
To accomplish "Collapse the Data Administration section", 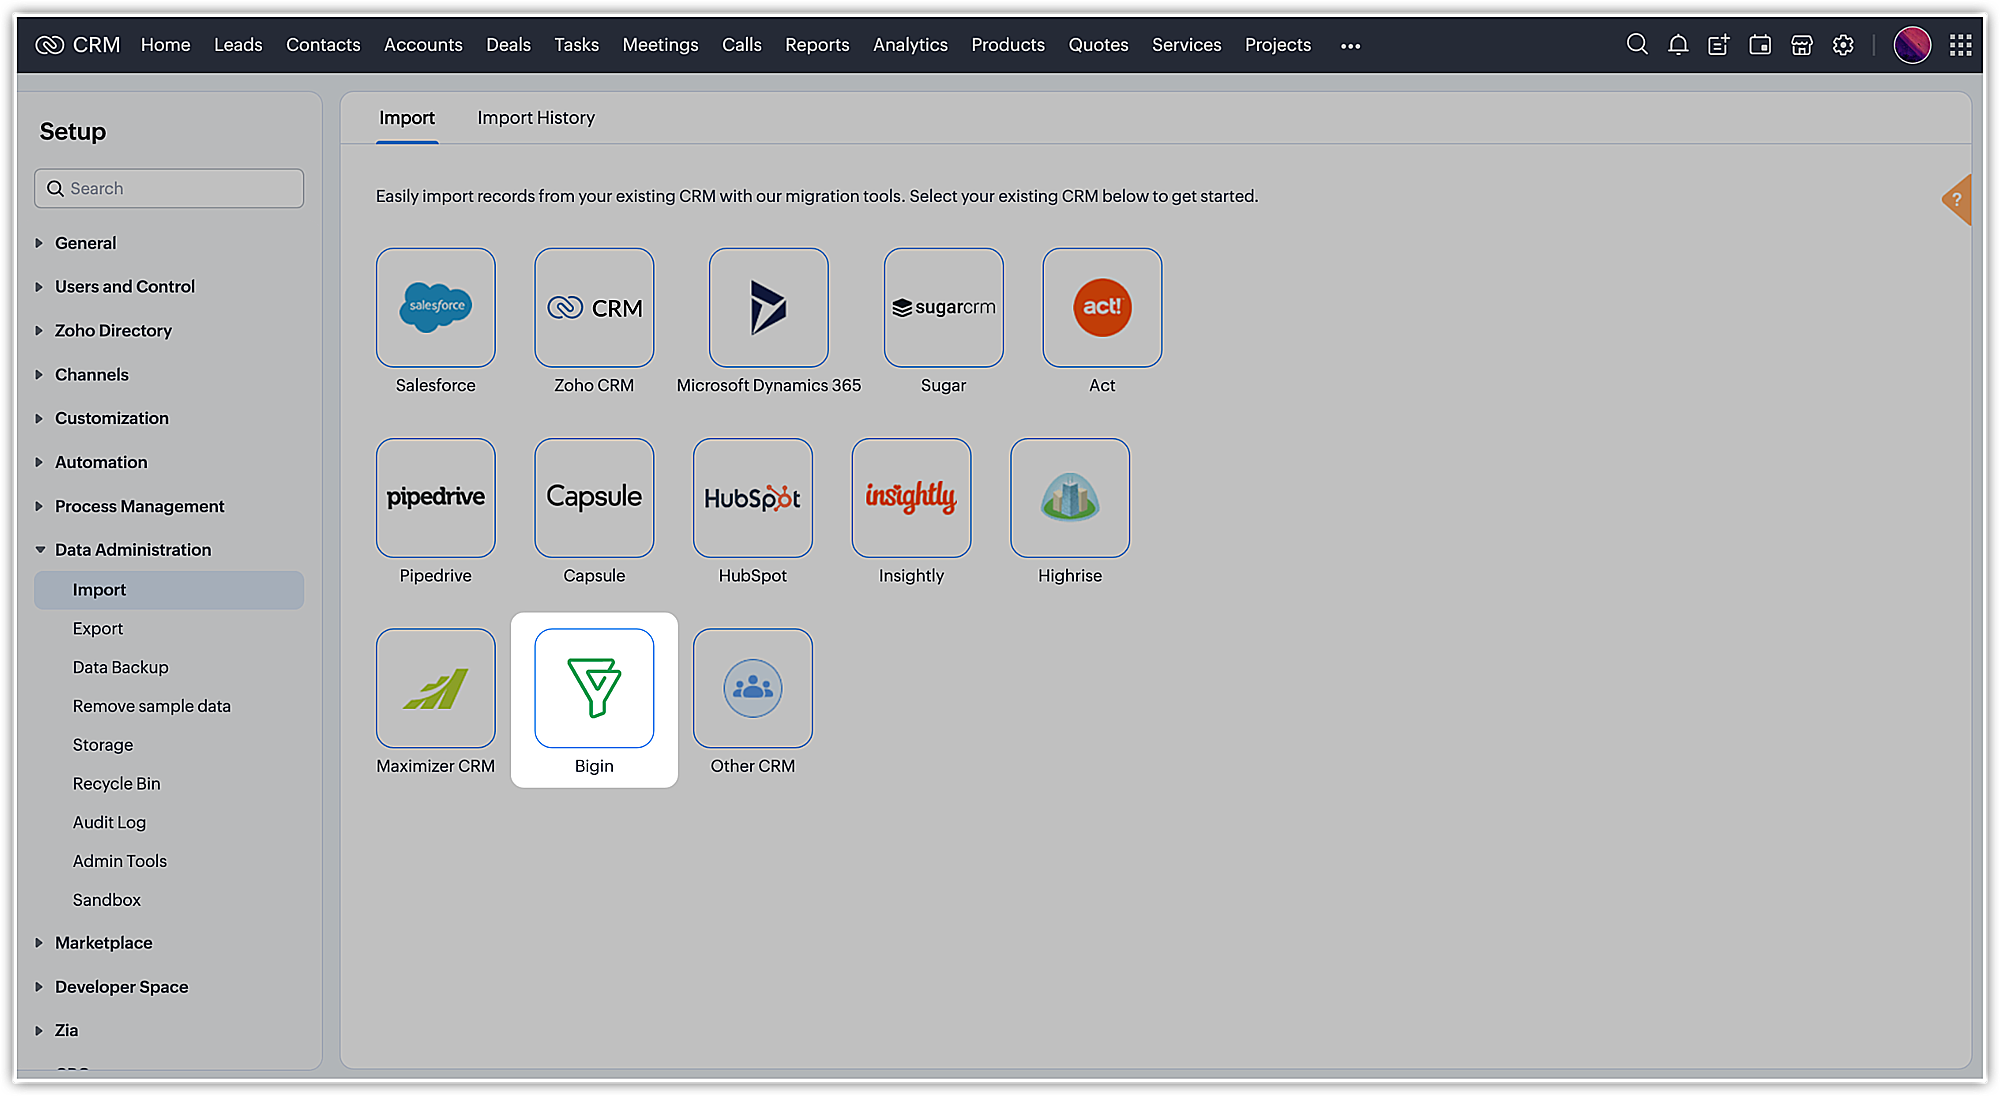I will tap(132, 550).
